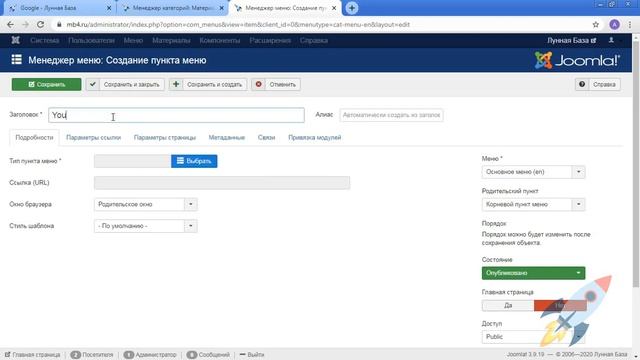The height and width of the screenshot is (360, 640).
Task: Open the Родительский пункт dropdown
Action: pyautogui.click(x=533, y=204)
